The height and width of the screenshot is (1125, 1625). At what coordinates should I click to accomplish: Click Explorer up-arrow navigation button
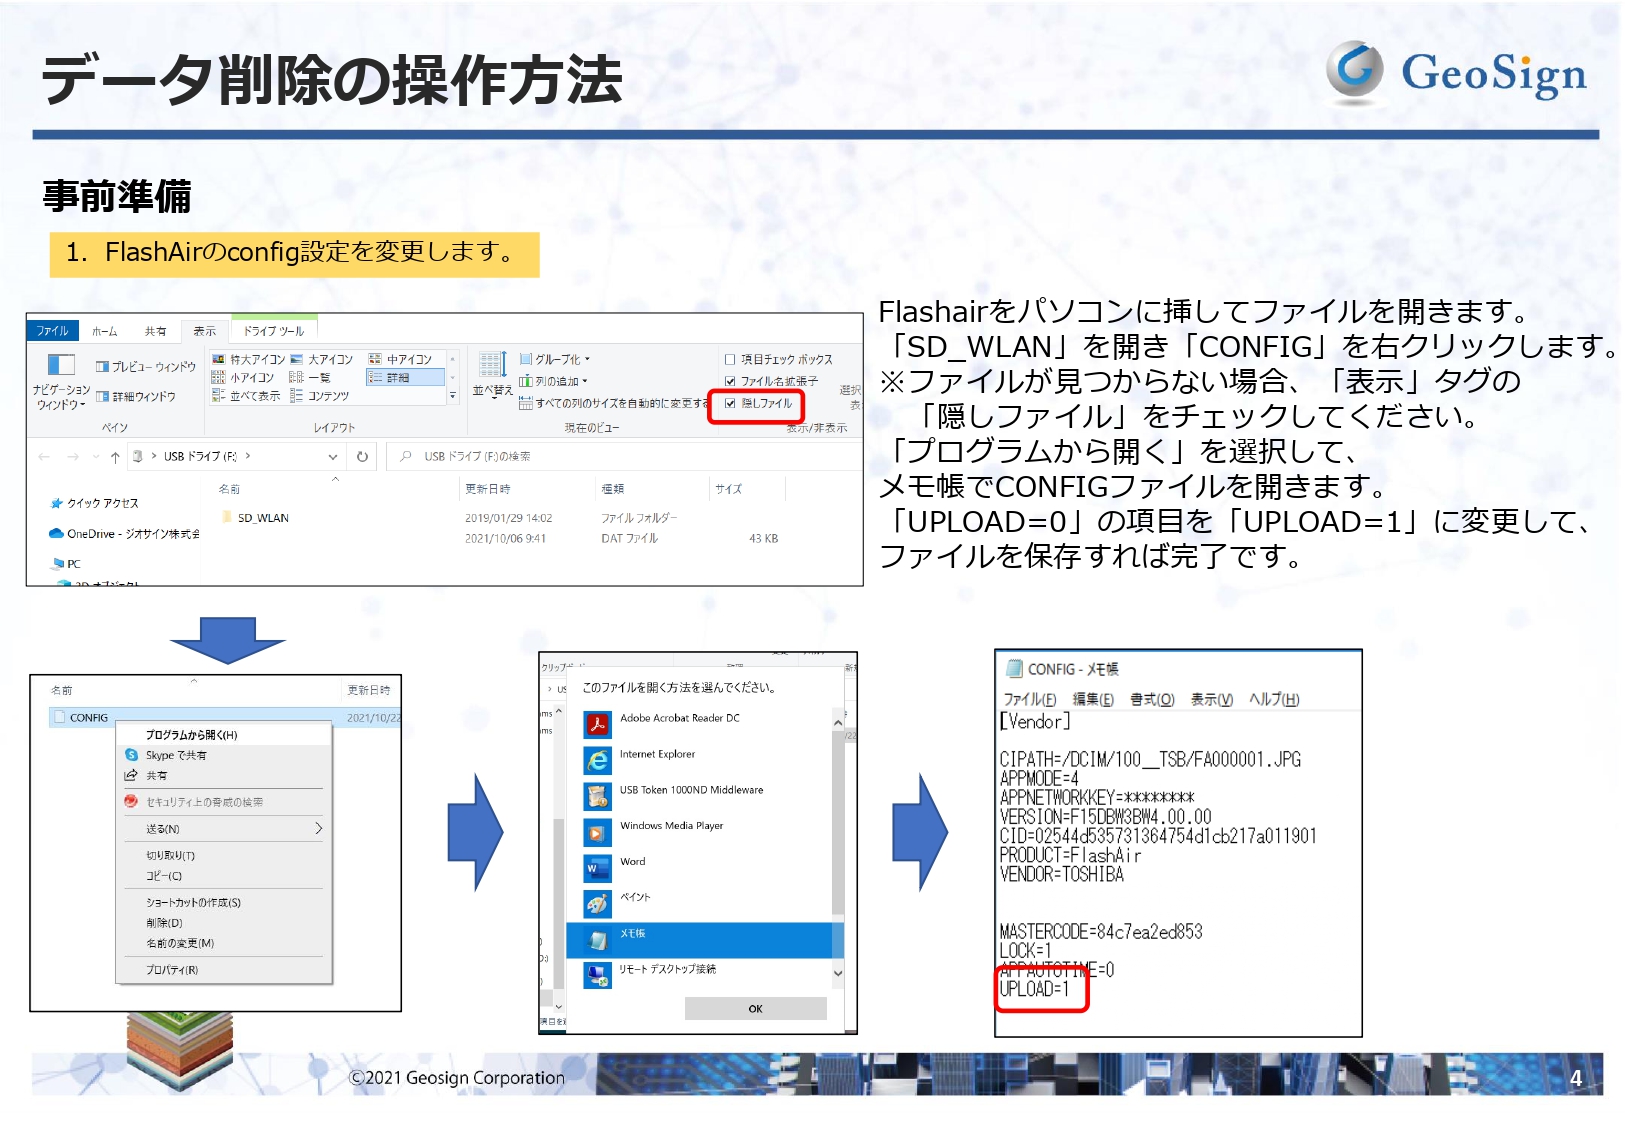[115, 457]
